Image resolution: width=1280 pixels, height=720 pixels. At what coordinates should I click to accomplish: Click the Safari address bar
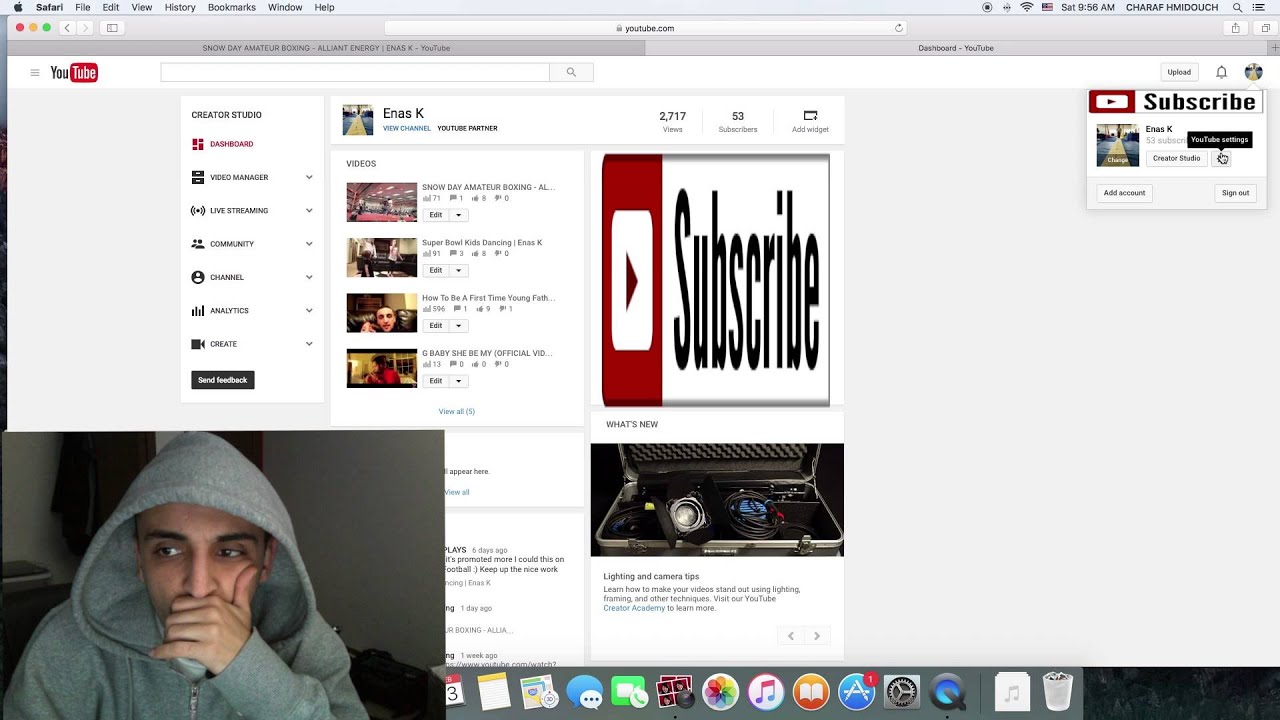(645, 28)
